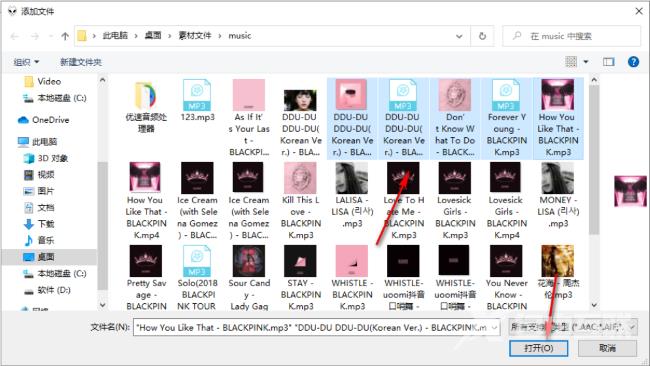Viewport: 650px width, 366px height.
Task: Open 图片 folder in the sidebar
Action: click(x=39, y=191)
